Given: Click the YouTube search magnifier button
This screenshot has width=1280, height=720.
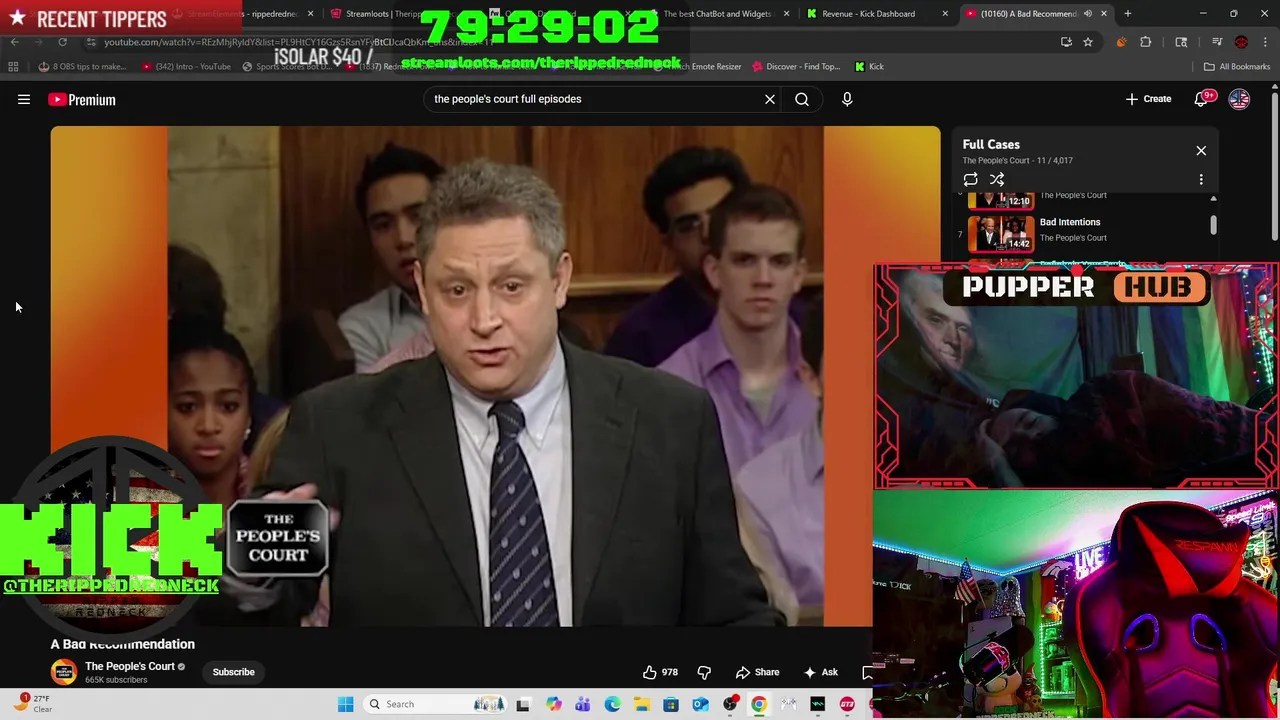Looking at the screenshot, I should coord(802,99).
